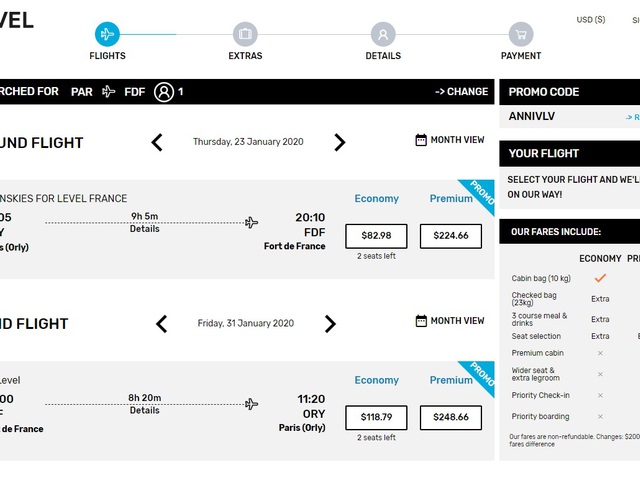Go to next day after 31 January
Viewport: 640px width, 480px height.
[330, 324]
